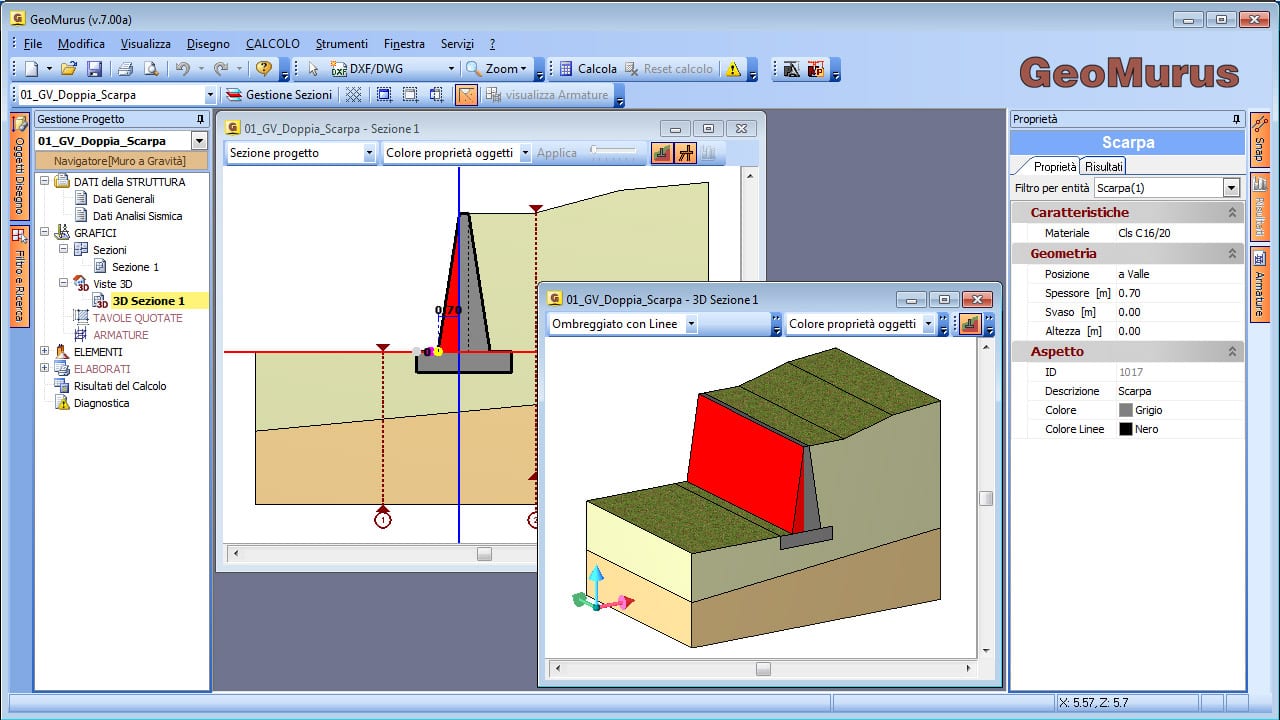Pin the Gestione Progetto panel
Screen dimensions: 1280x720
[201, 119]
